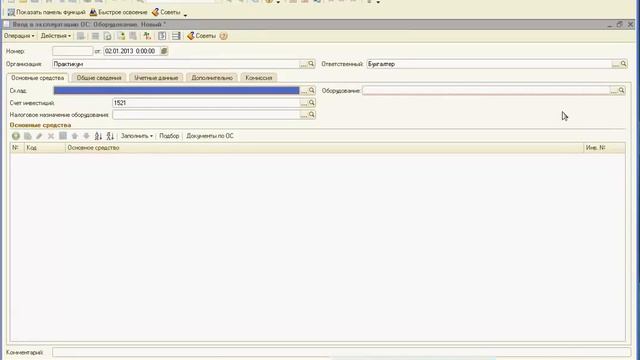Viewport: 640px width, 360px height.
Task: Switch to the Комиссия tab
Action: [x=259, y=78]
